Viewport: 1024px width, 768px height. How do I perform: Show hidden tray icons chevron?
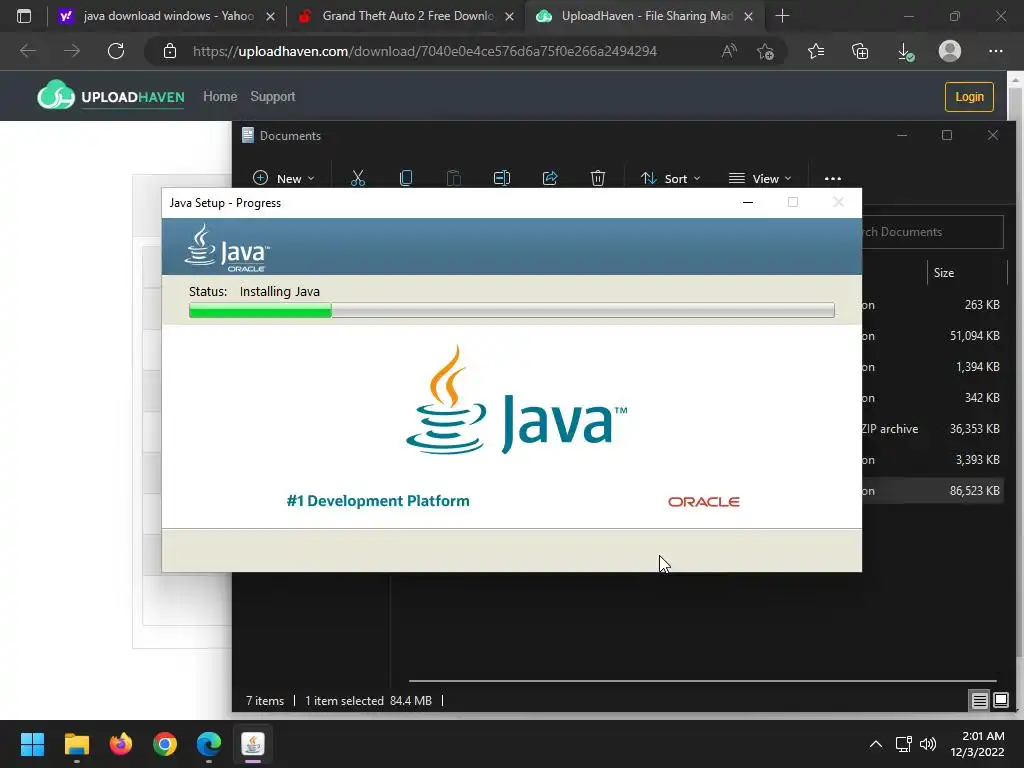876,744
